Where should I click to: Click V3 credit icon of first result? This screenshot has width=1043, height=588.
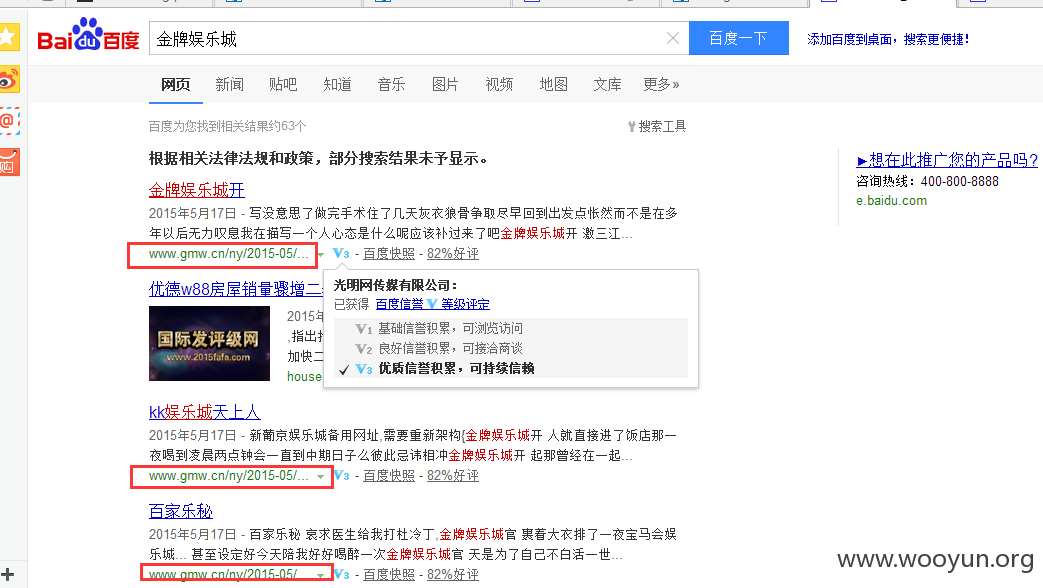[x=341, y=253]
